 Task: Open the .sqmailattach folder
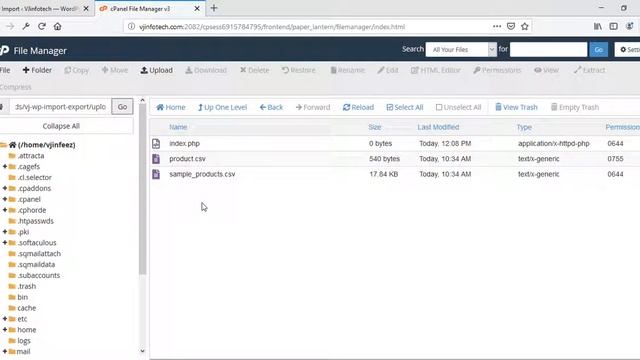coord(39,254)
